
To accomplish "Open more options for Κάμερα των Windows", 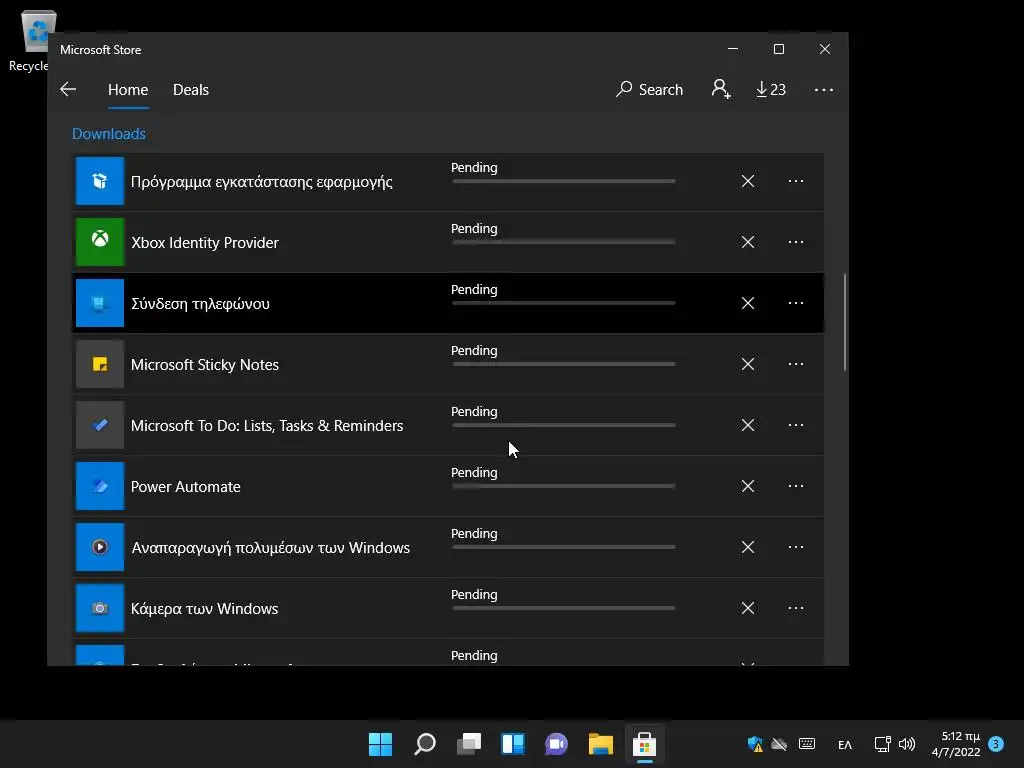I will click(x=795, y=608).
